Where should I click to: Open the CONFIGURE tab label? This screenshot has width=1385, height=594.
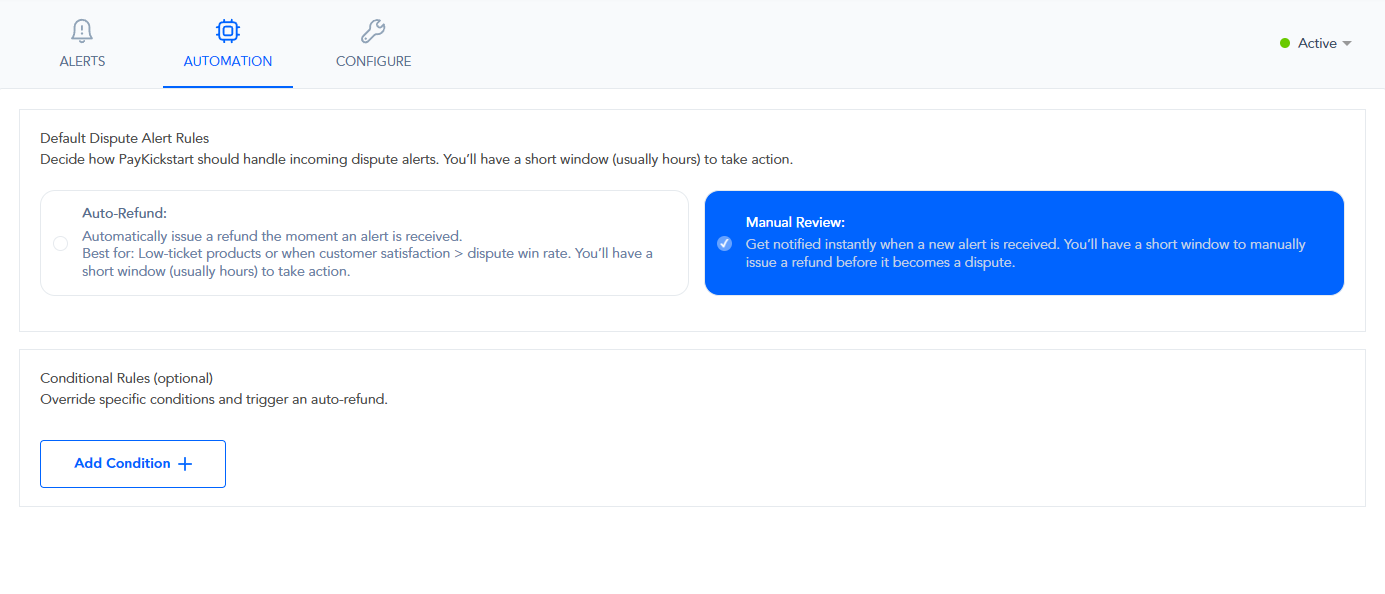point(373,61)
